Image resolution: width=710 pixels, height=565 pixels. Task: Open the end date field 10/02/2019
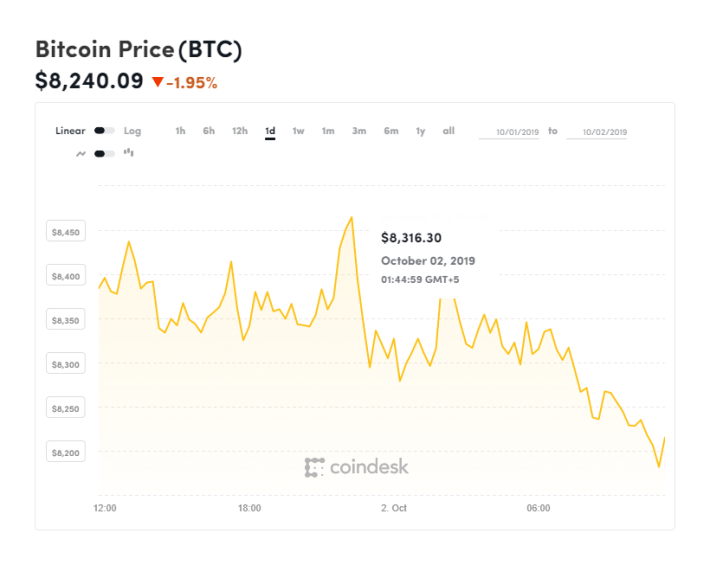(597, 132)
